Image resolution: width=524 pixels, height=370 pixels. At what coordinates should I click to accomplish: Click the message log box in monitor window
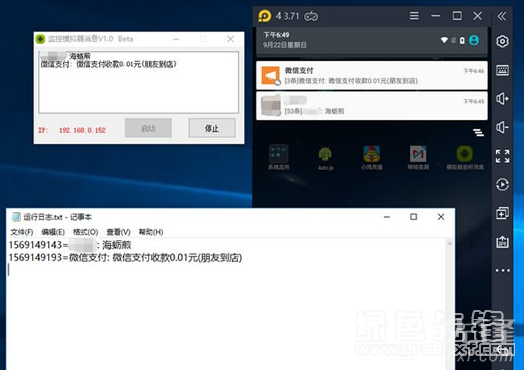click(x=139, y=82)
